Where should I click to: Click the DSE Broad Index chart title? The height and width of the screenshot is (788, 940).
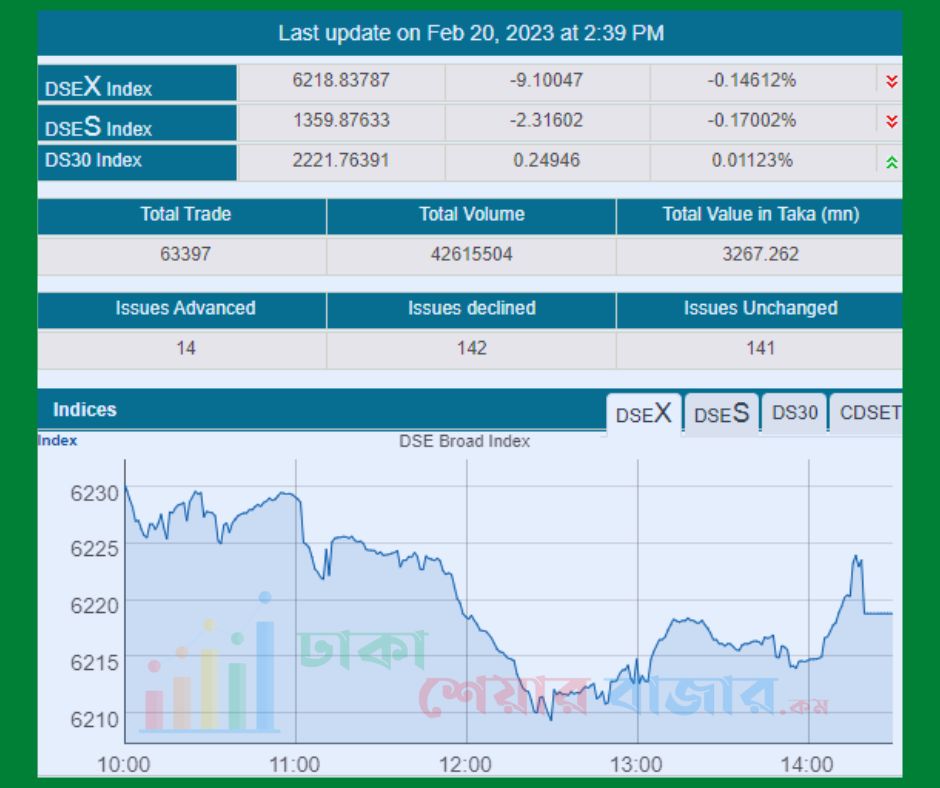pyautogui.click(x=464, y=441)
